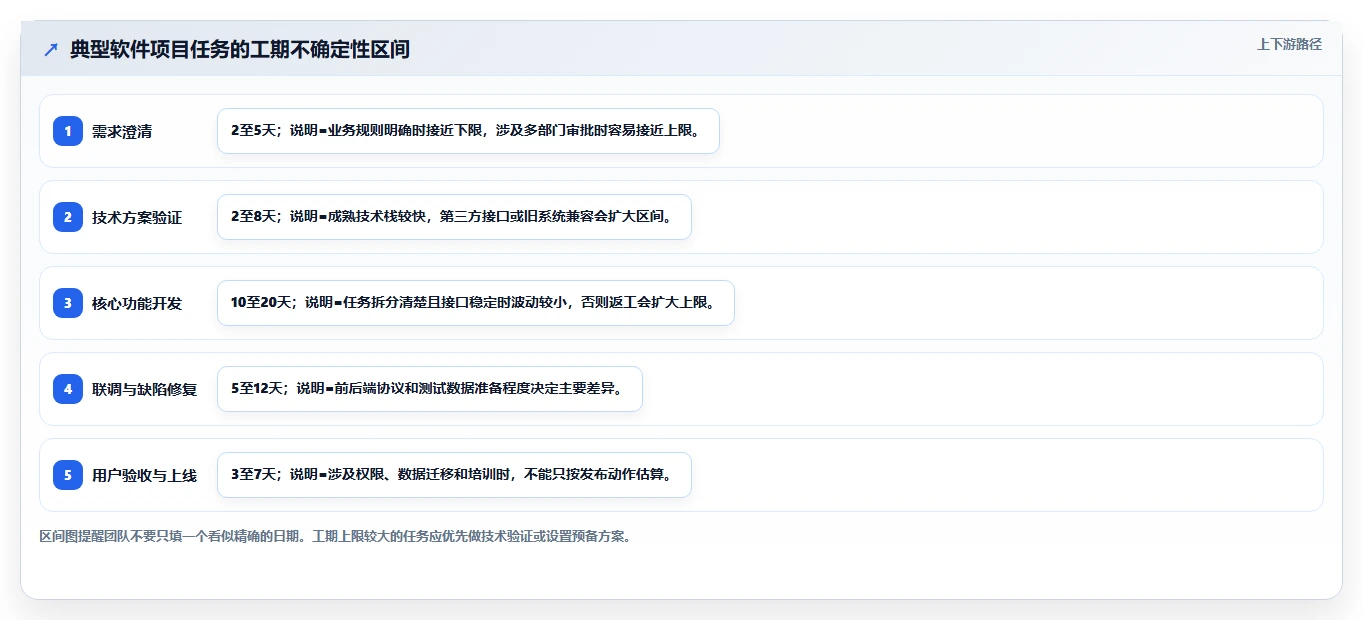Click the 2至8天 description box
This screenshot has width=1363, height=620.
click(454, 217)
